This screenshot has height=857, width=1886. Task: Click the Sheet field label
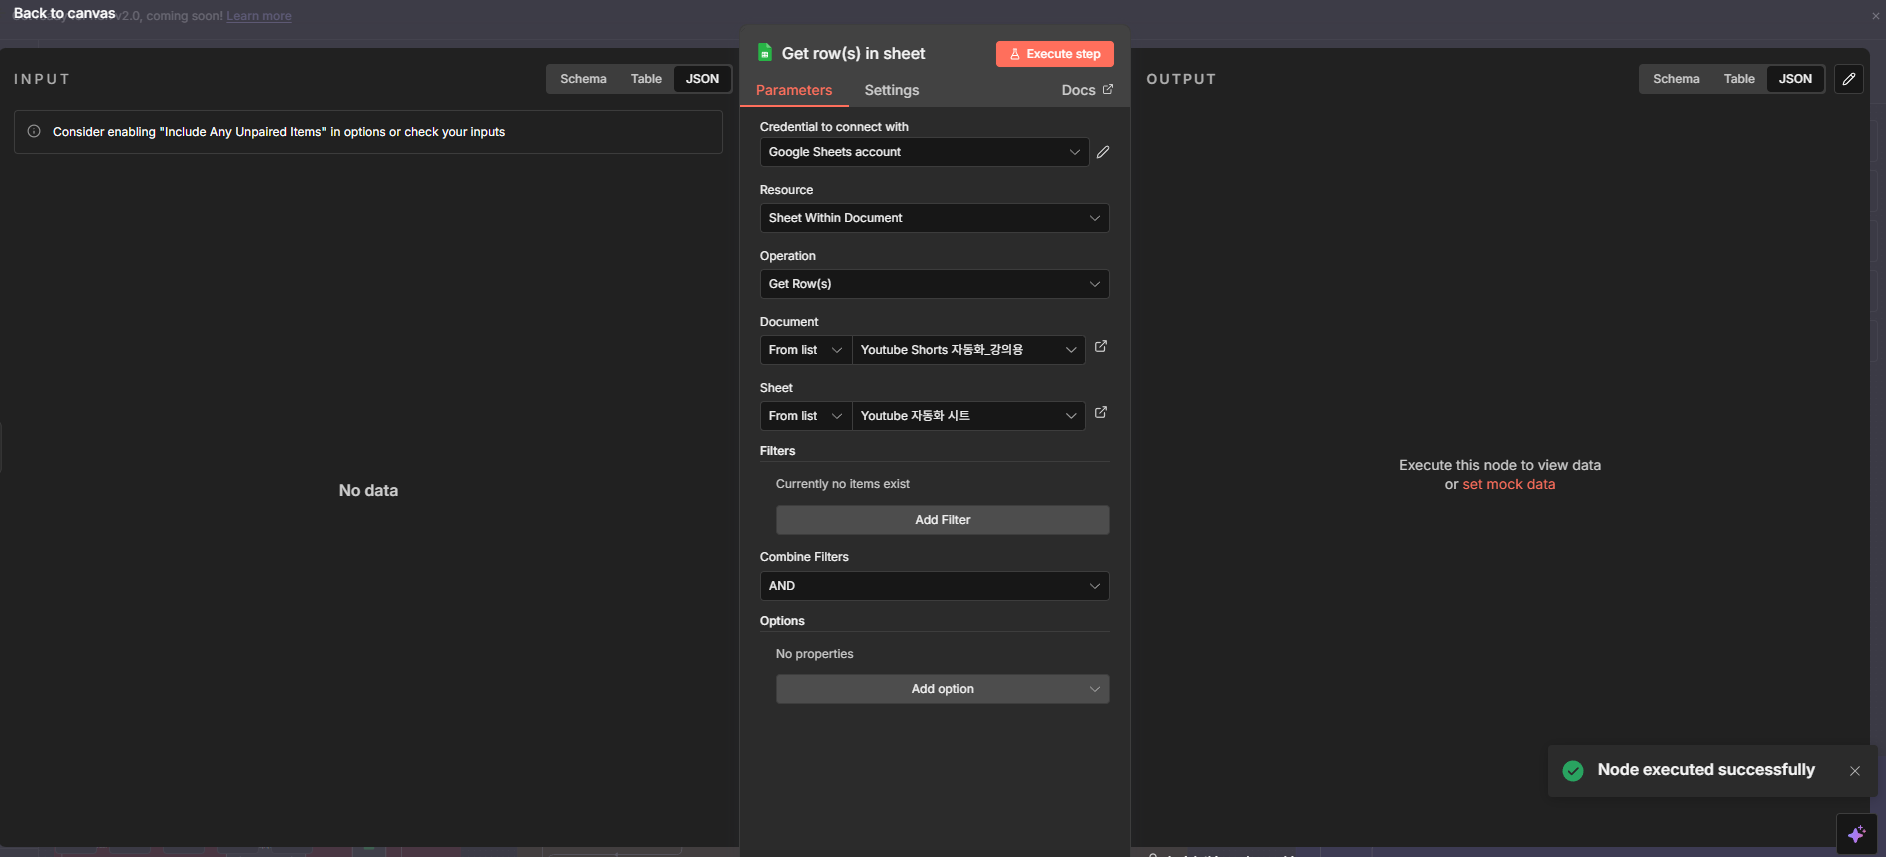tap(776, 388)
